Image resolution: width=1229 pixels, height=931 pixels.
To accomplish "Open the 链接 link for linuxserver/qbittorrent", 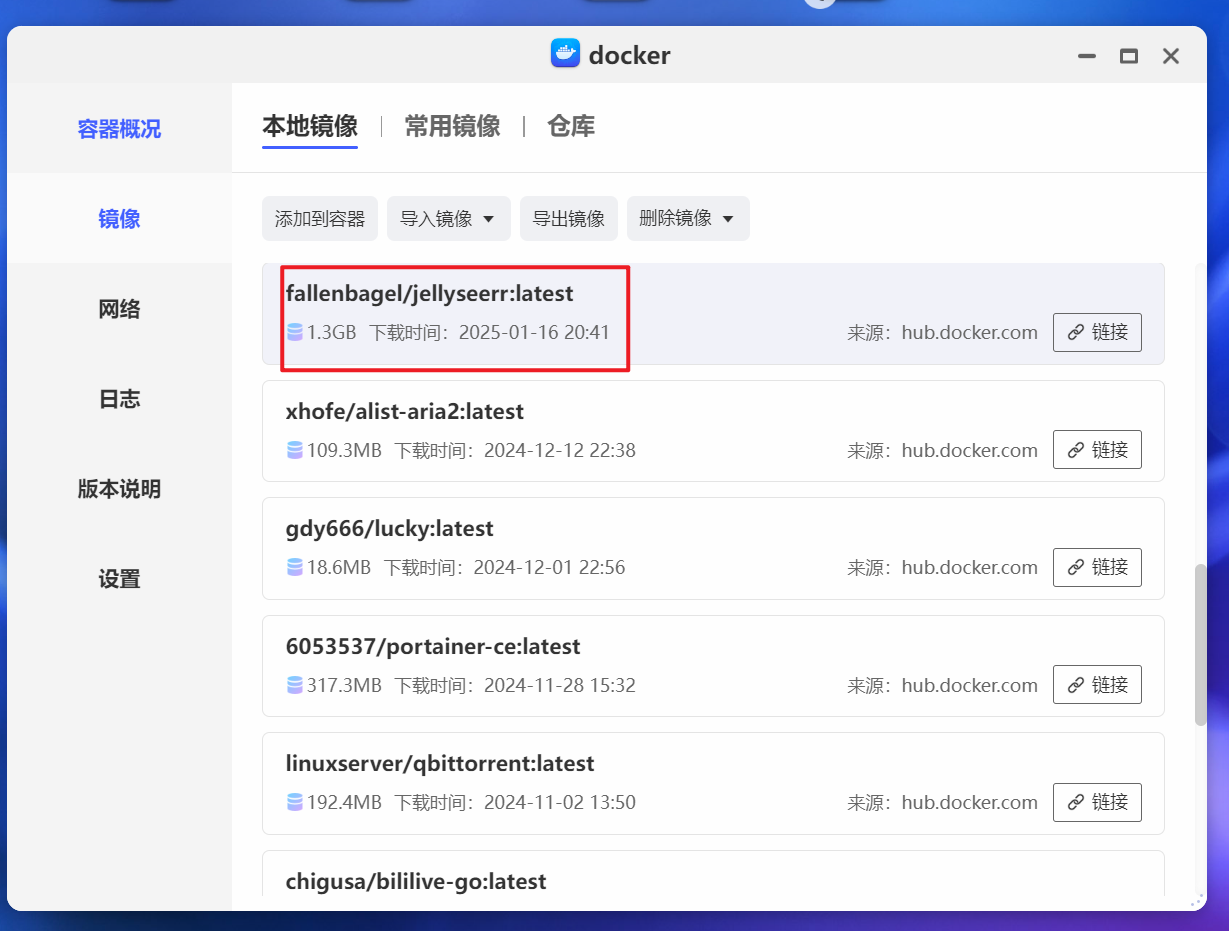I will click(1097, 802).
